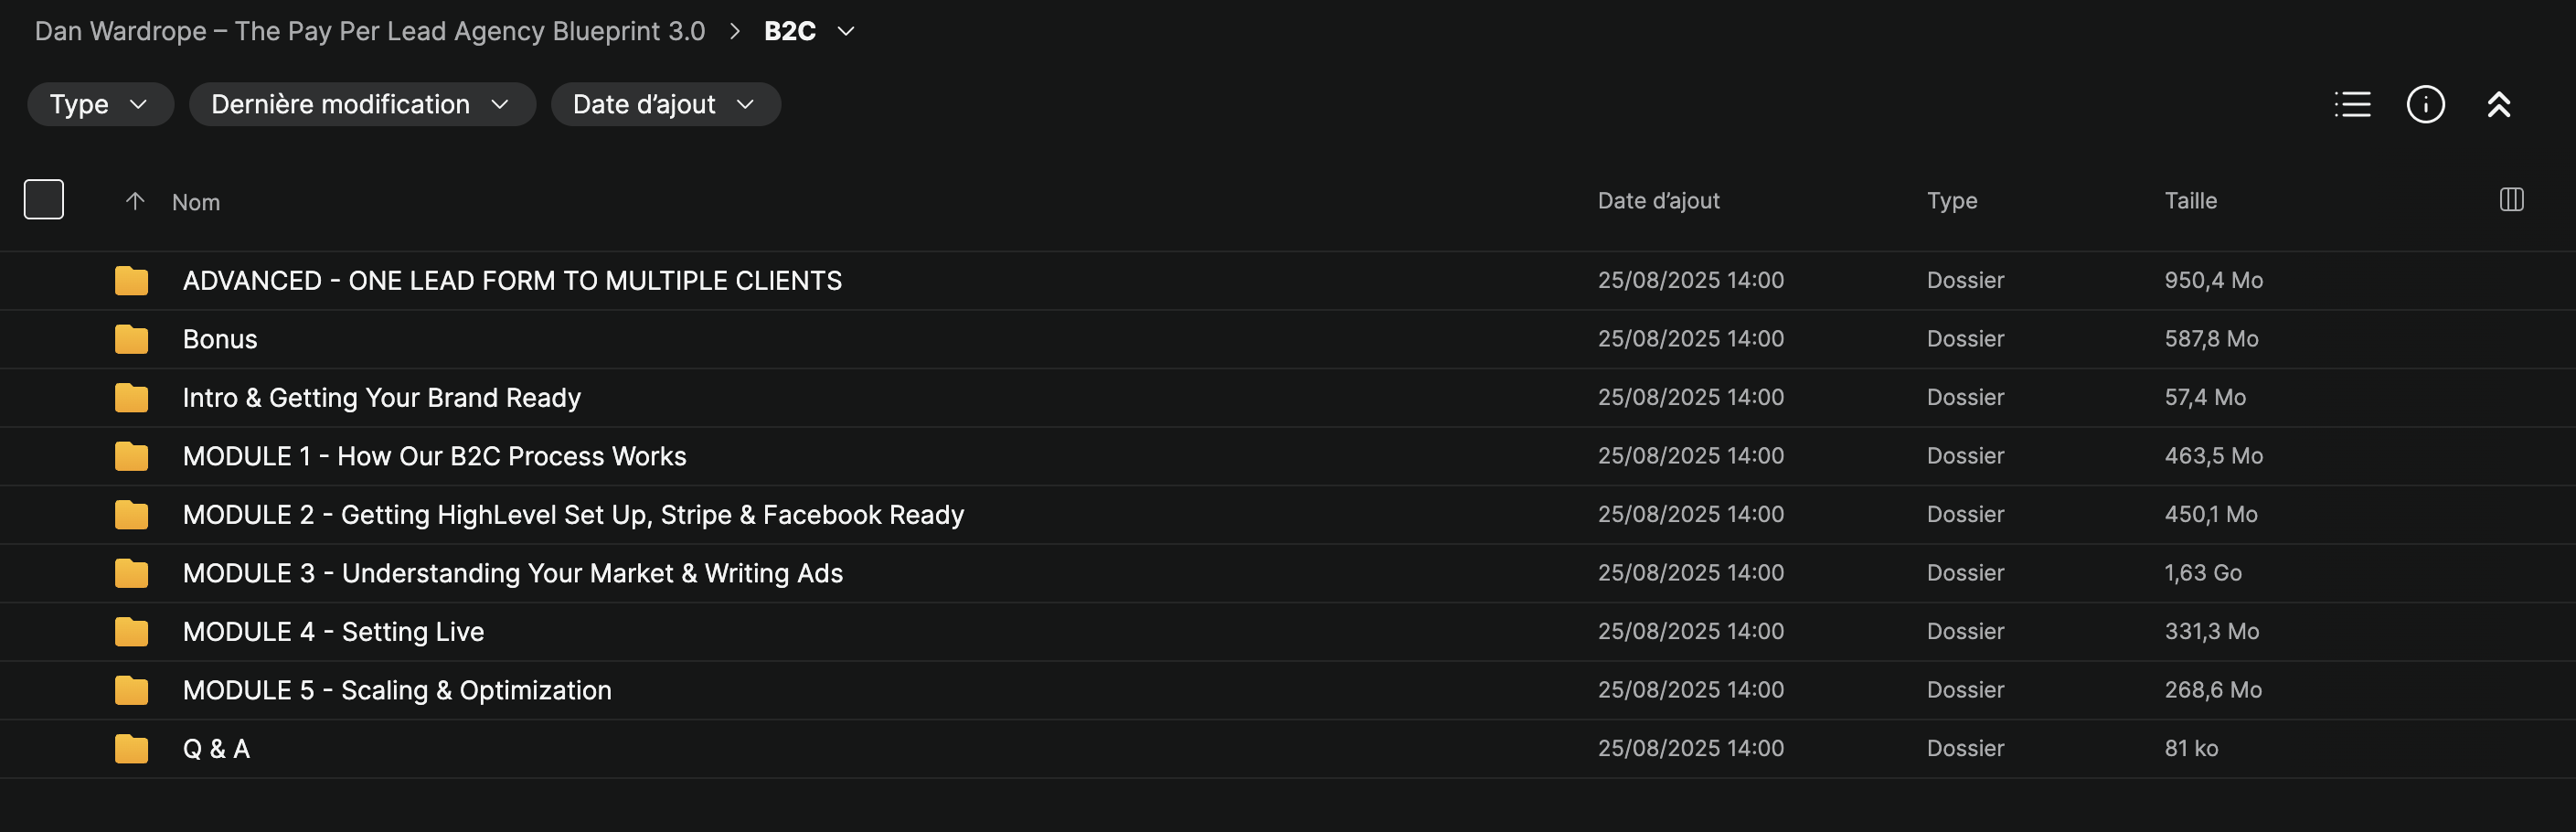This screenshot has width=2576, height=832.
Task: Expand the Type filter dropdown
Action: coord(100,104)
